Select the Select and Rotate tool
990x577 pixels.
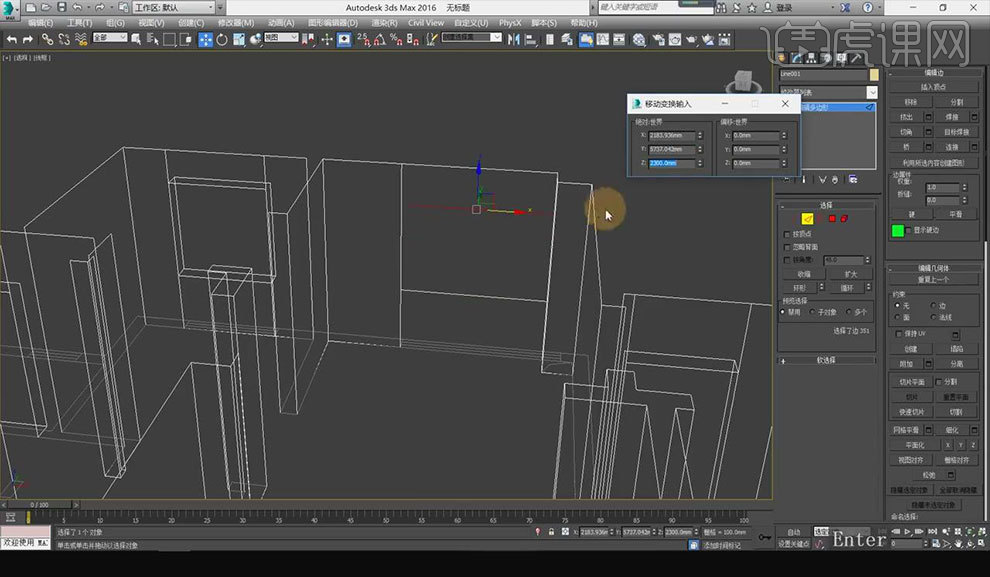click(x=221, y=39)
